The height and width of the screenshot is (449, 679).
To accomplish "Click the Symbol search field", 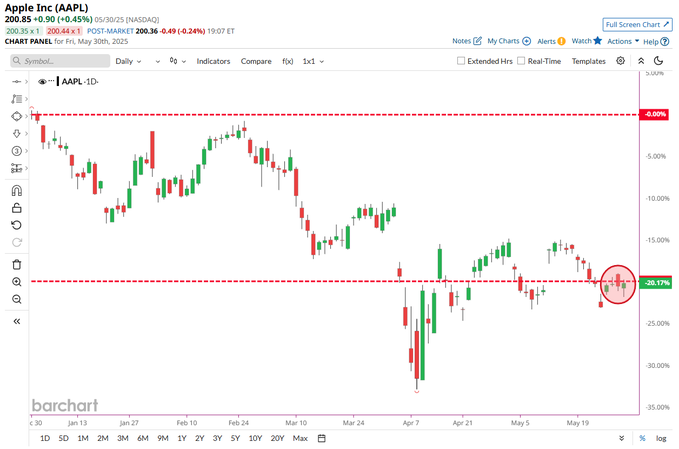I will pos(60,61).
